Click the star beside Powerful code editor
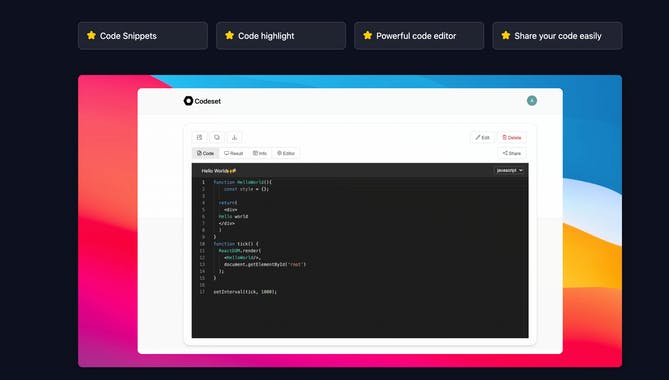 [x=368, y=35]
